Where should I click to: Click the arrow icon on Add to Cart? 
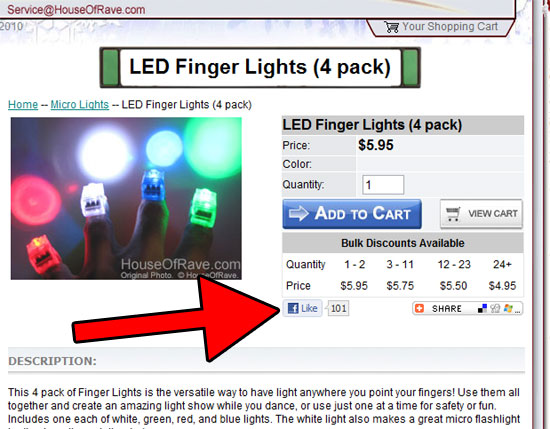[x=299, y=213]
